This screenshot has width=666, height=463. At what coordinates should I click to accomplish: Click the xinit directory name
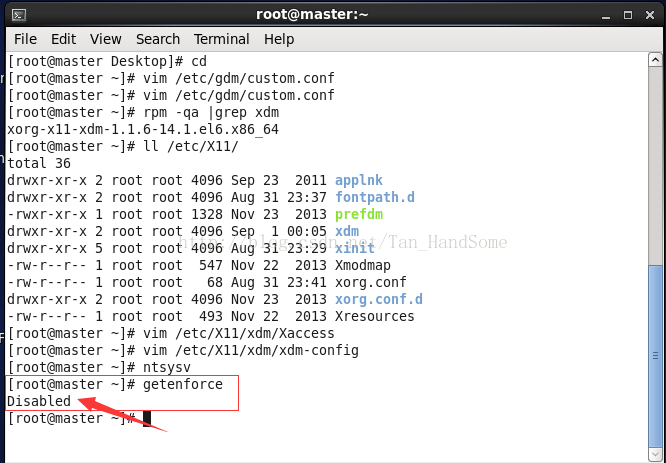point(355,248)
